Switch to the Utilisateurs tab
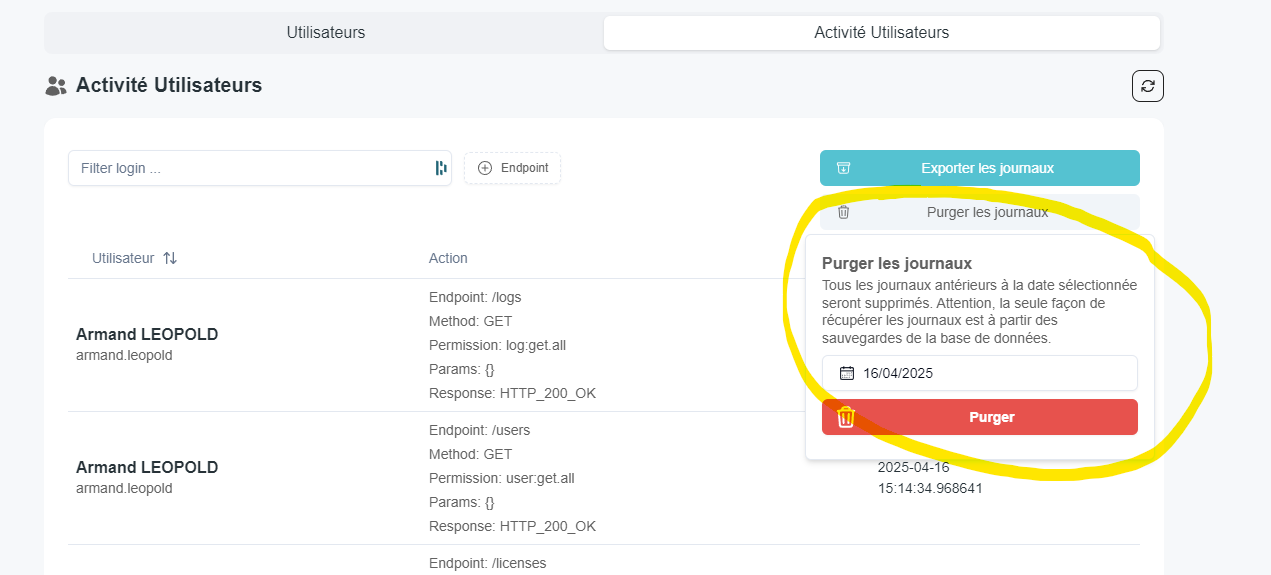 pyautogui.click(x=325, y=33)
